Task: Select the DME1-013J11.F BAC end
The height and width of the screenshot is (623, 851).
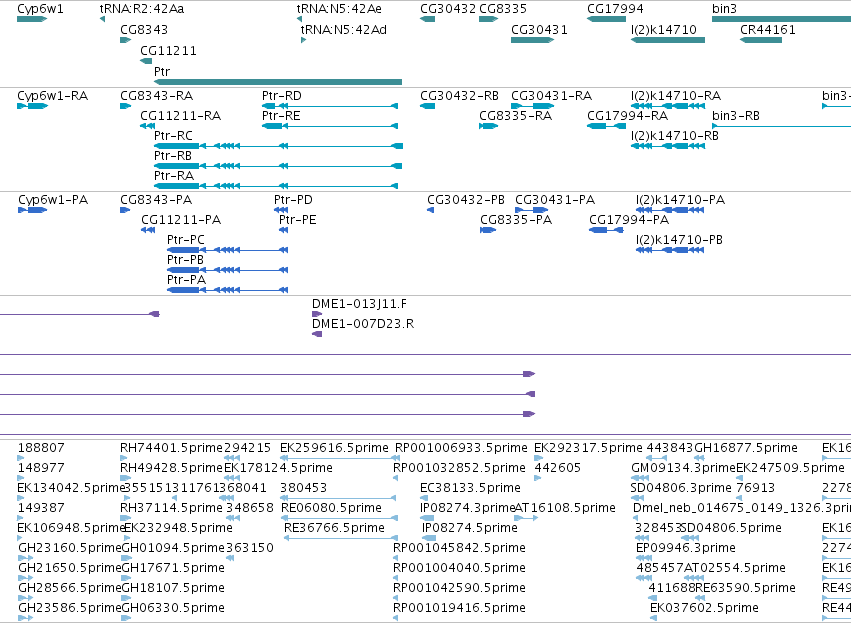Action: [x=317, y=314]
